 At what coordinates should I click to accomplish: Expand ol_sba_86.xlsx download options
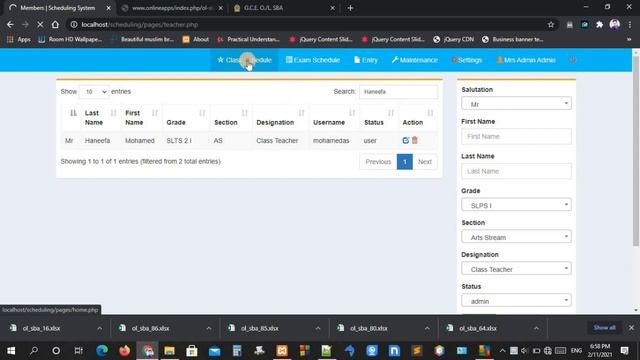(209, 328)
